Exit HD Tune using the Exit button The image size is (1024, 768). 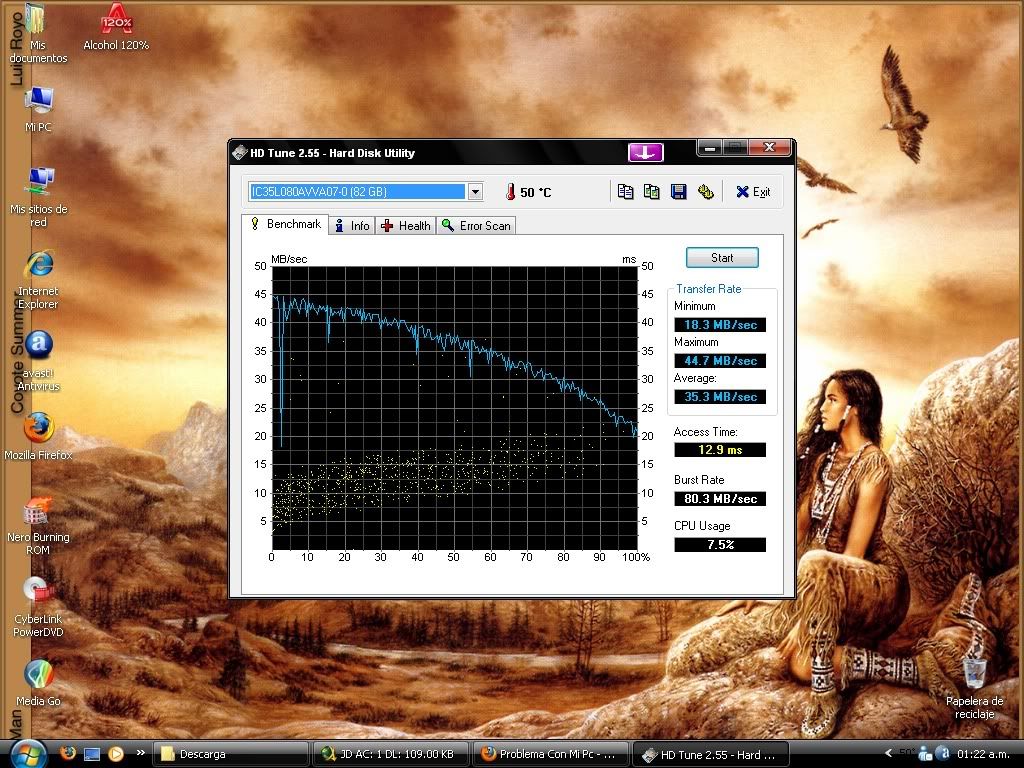753,191
